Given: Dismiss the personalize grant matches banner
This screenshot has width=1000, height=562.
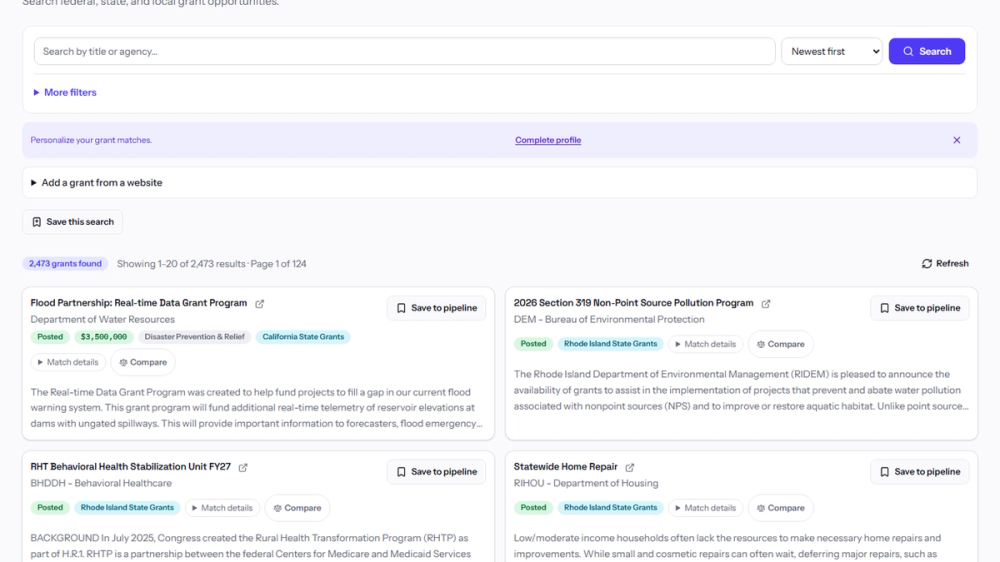Looking at the screenshot, I should click(x=957, y=140).
